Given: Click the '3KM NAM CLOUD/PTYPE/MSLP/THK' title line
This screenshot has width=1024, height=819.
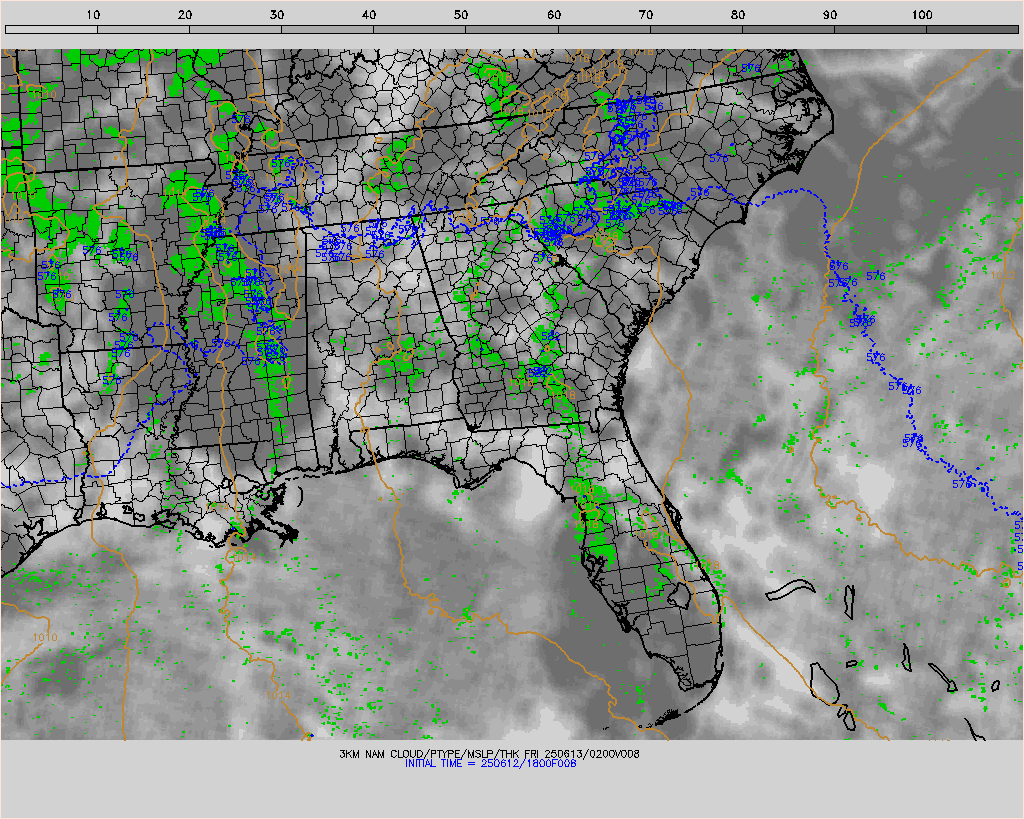Looking at the screenshot, I should 489,754.
